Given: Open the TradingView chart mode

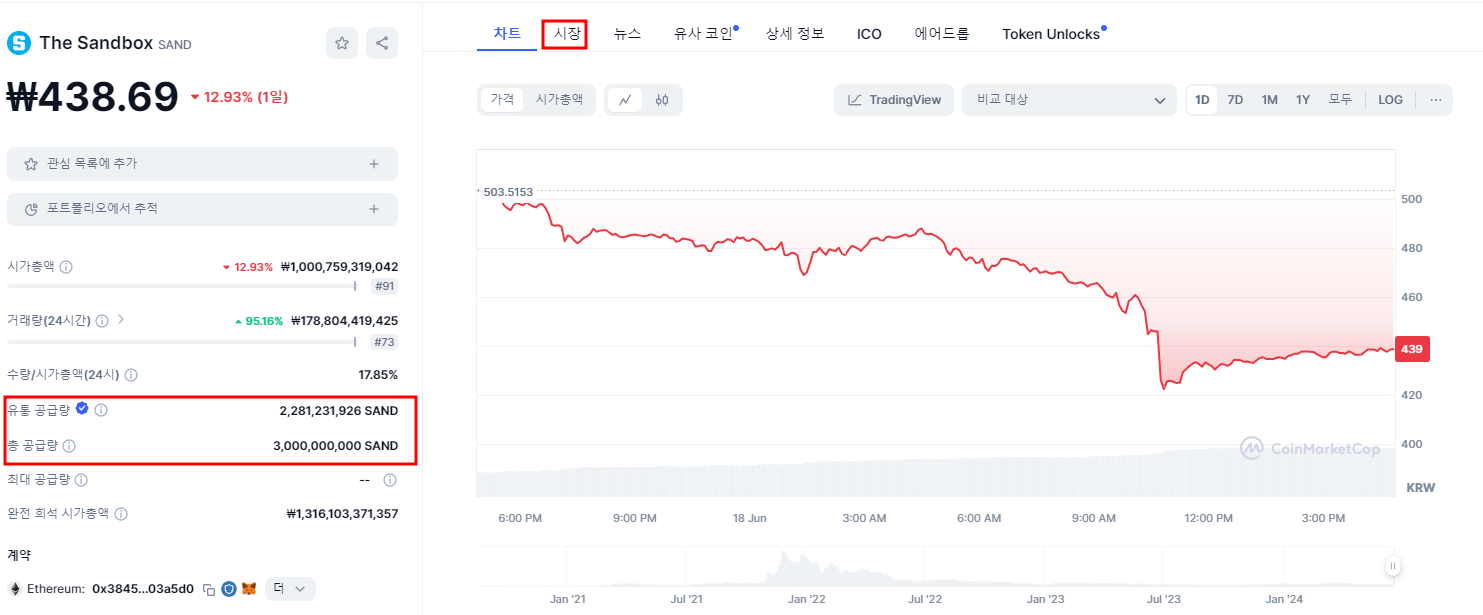Looking at the screenshot, I should coord(893,99).
